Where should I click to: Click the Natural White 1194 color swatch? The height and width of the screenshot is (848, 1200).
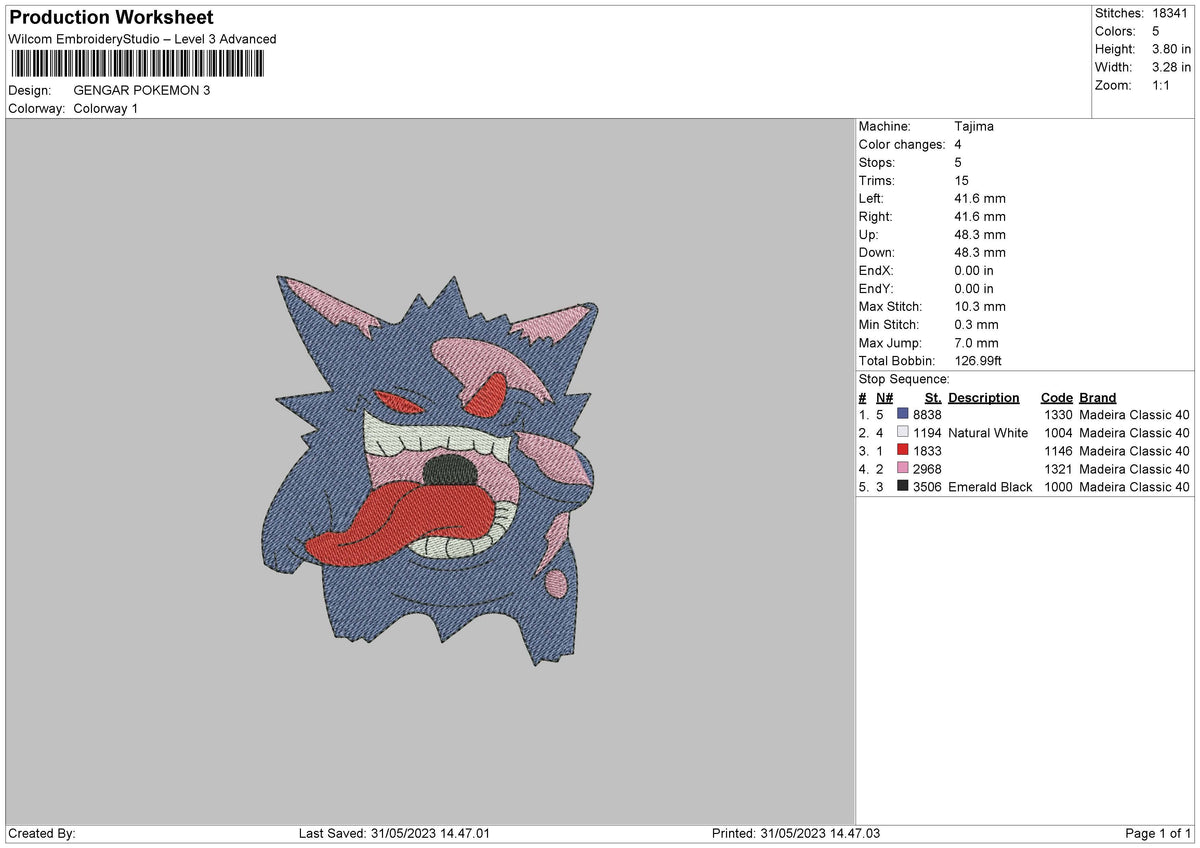pos(903,432)
